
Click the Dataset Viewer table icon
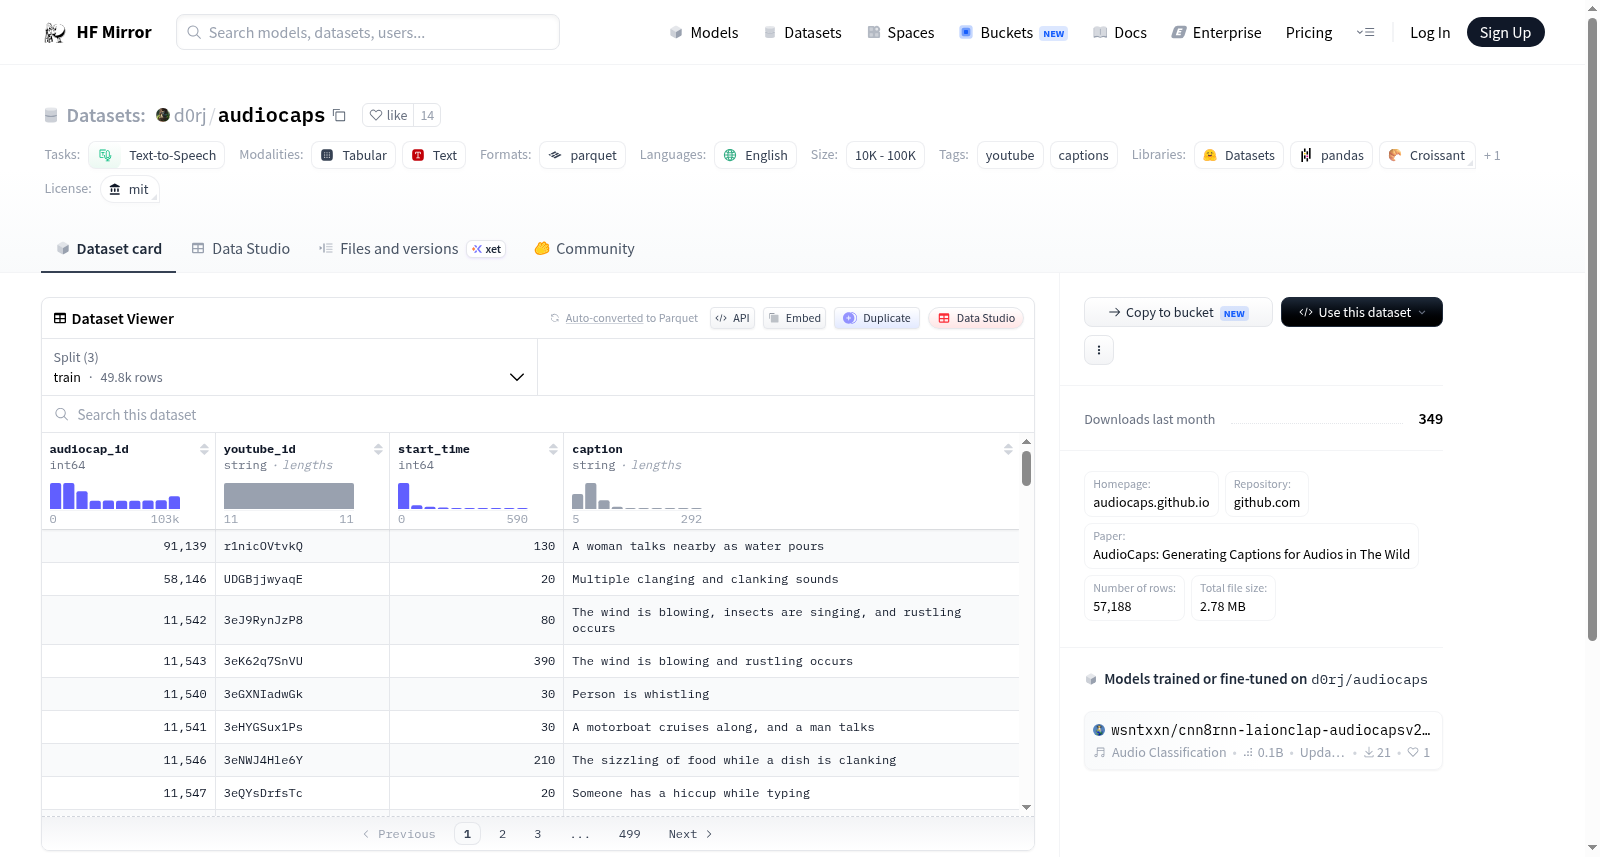(60, 318)
